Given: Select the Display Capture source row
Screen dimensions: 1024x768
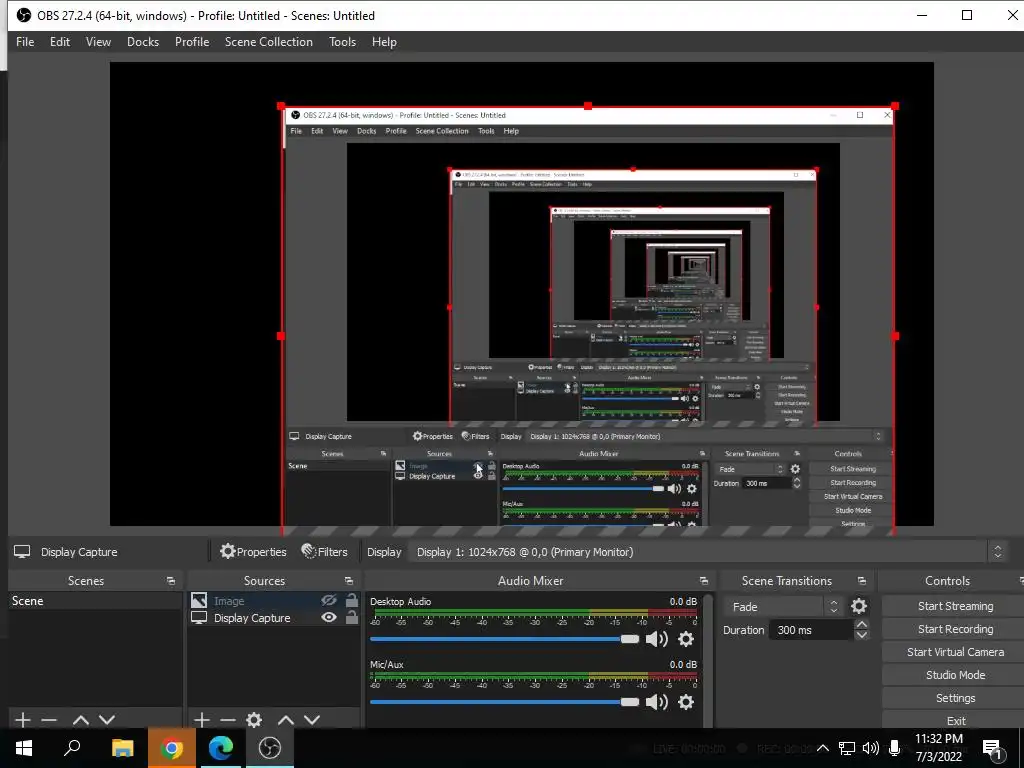Looking at the screenshot, I should 274,618.
